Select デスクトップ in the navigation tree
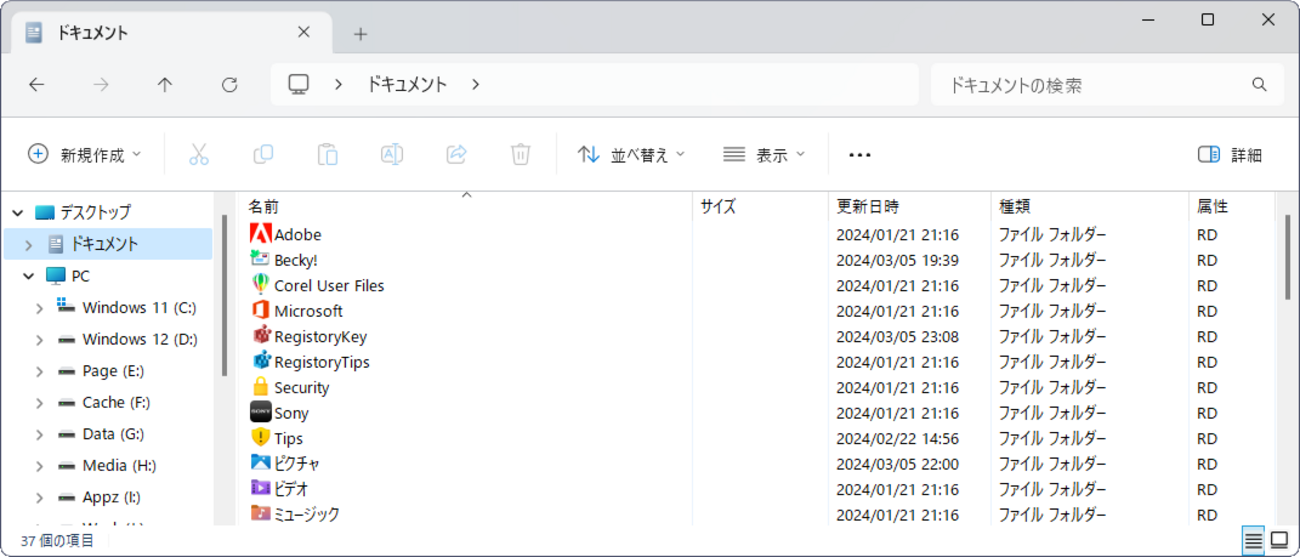1300x557 pixels. [95, 212]
